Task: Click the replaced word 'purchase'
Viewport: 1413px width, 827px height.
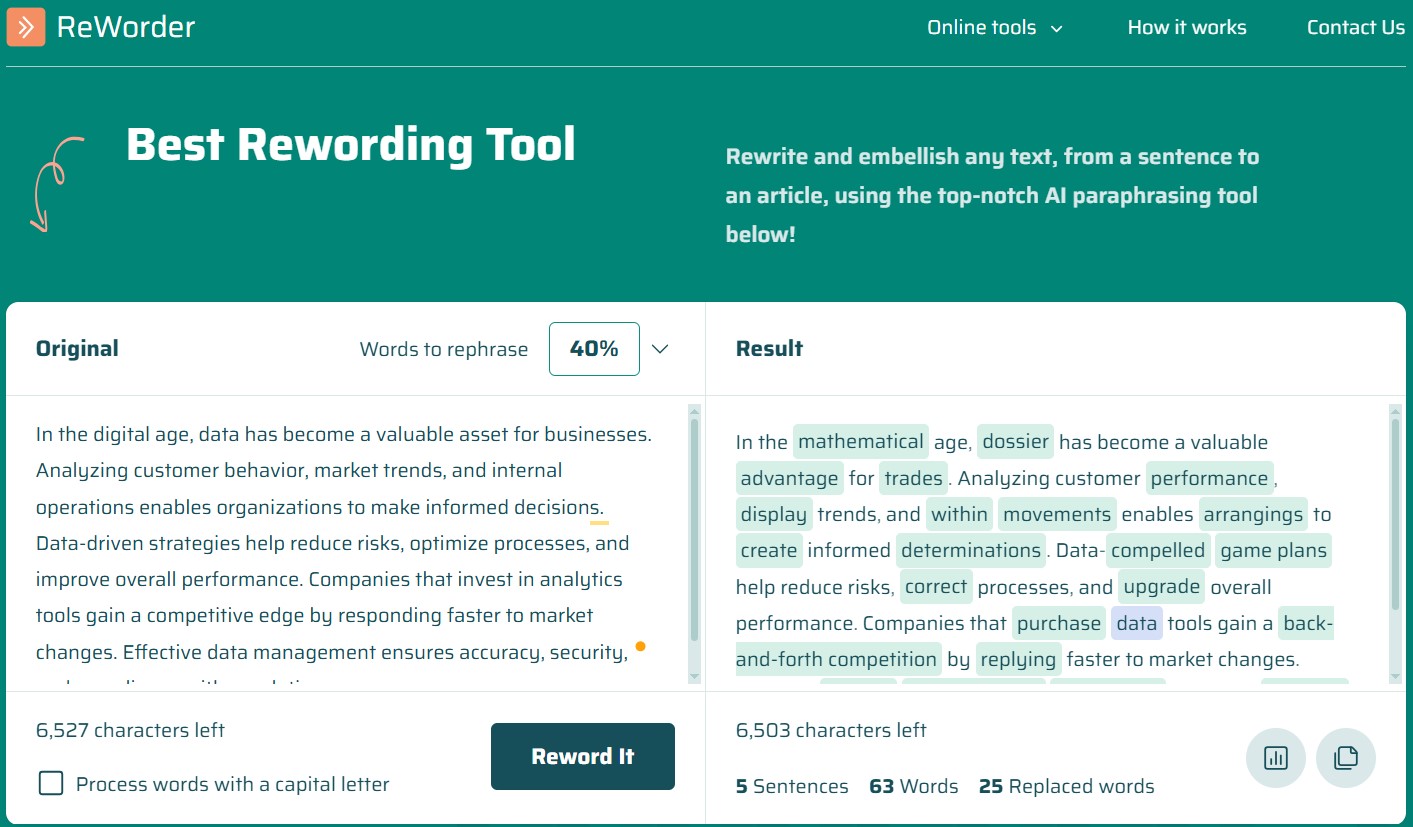Action: point(1058,622)
